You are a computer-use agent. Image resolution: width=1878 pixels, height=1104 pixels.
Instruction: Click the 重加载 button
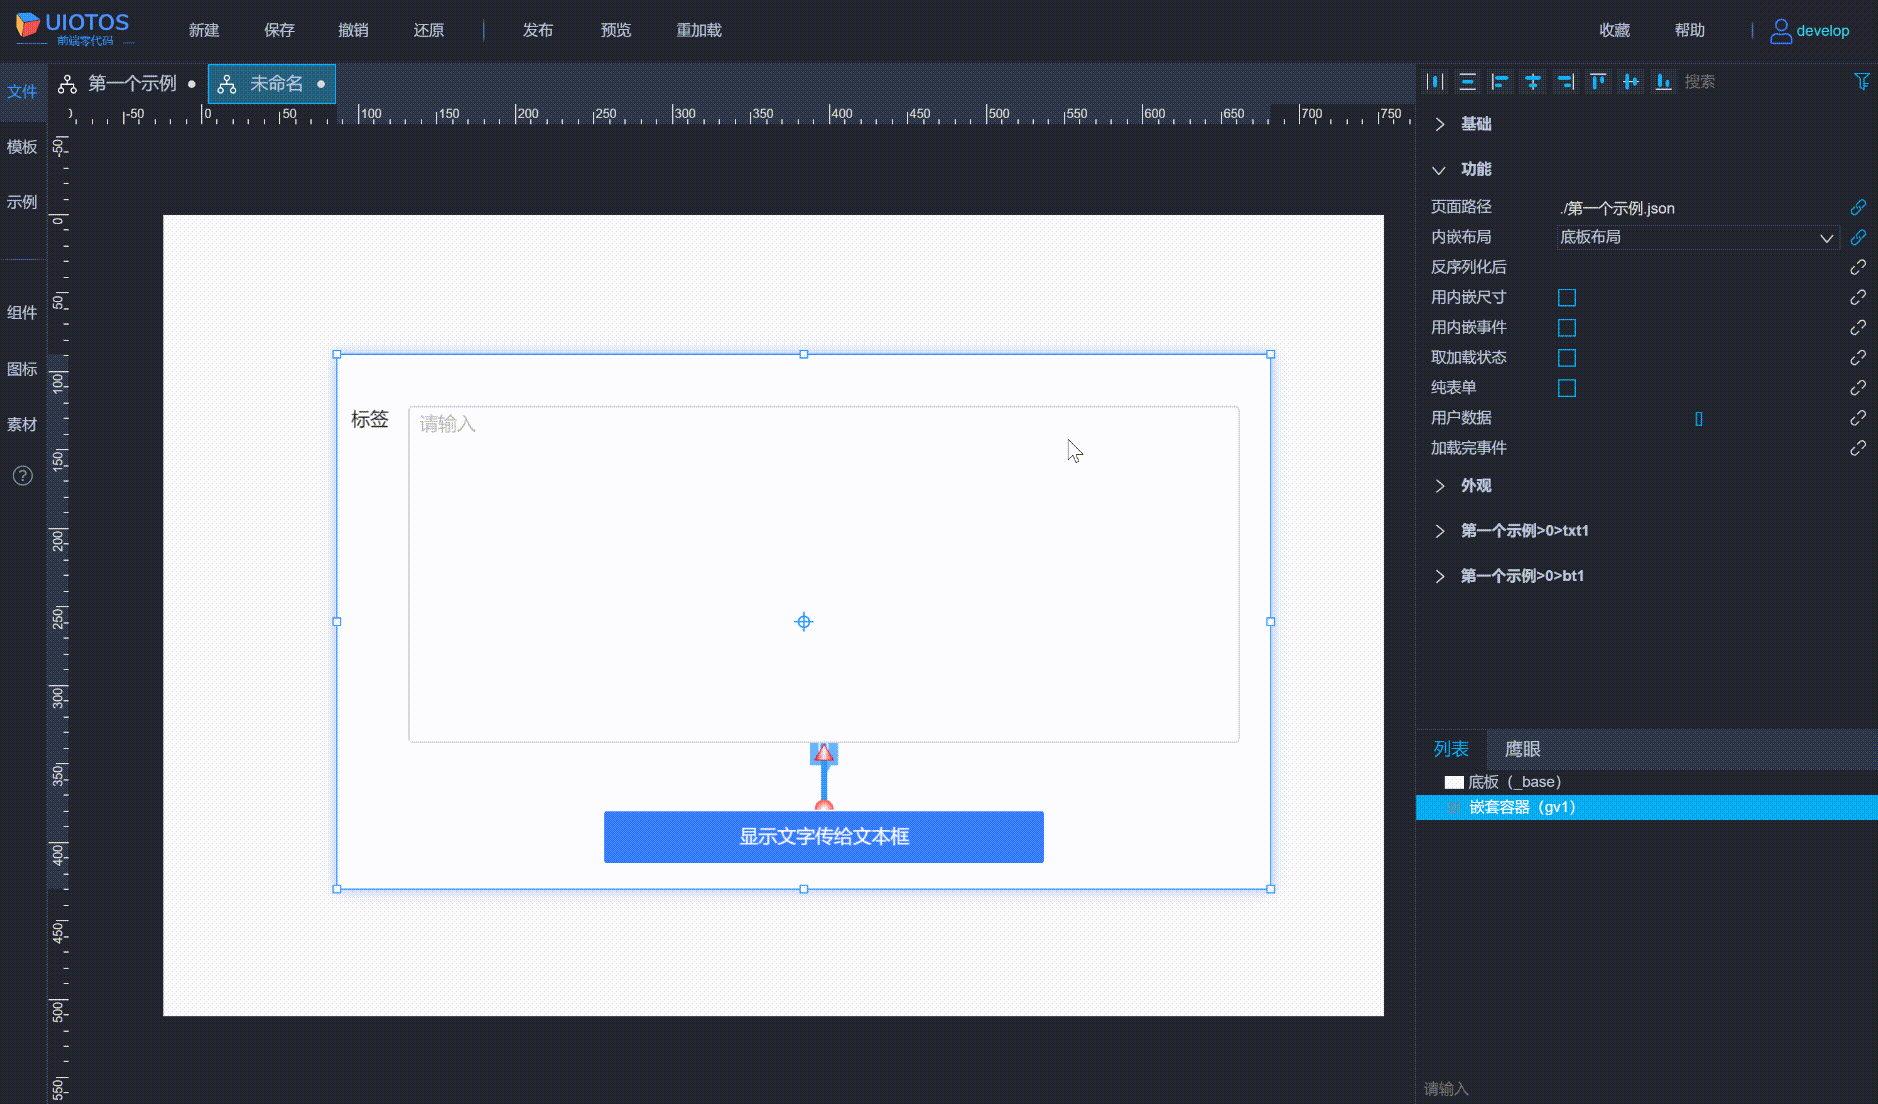[x=699, y=31]
